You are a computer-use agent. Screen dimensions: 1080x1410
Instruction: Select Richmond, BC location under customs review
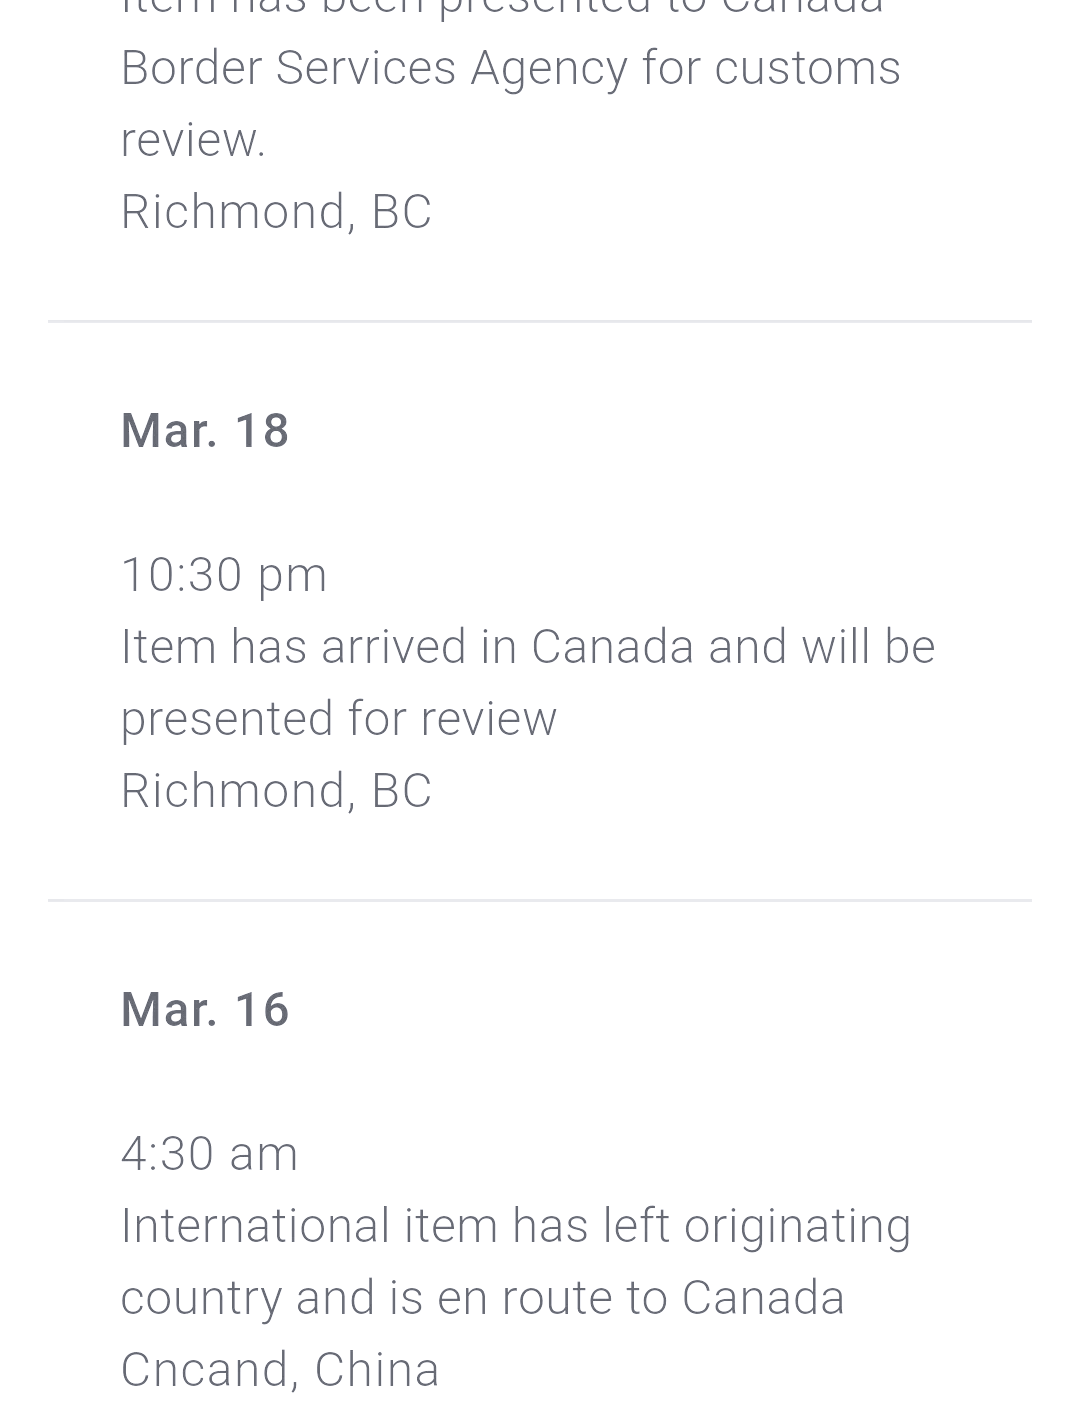pyautogui.click(x=276, y=212)
